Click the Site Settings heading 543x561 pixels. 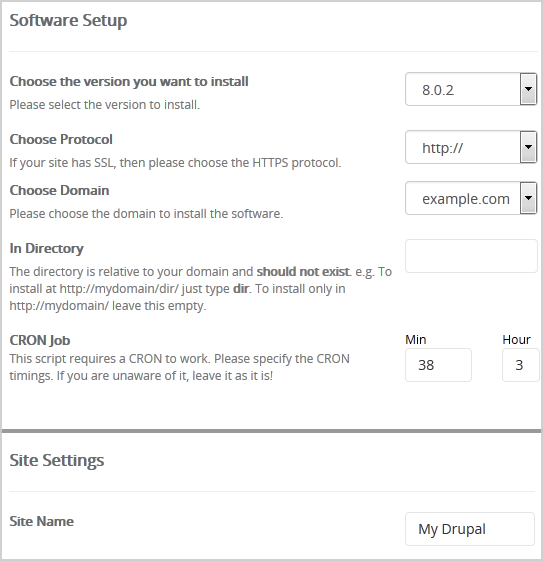[57, 460]
